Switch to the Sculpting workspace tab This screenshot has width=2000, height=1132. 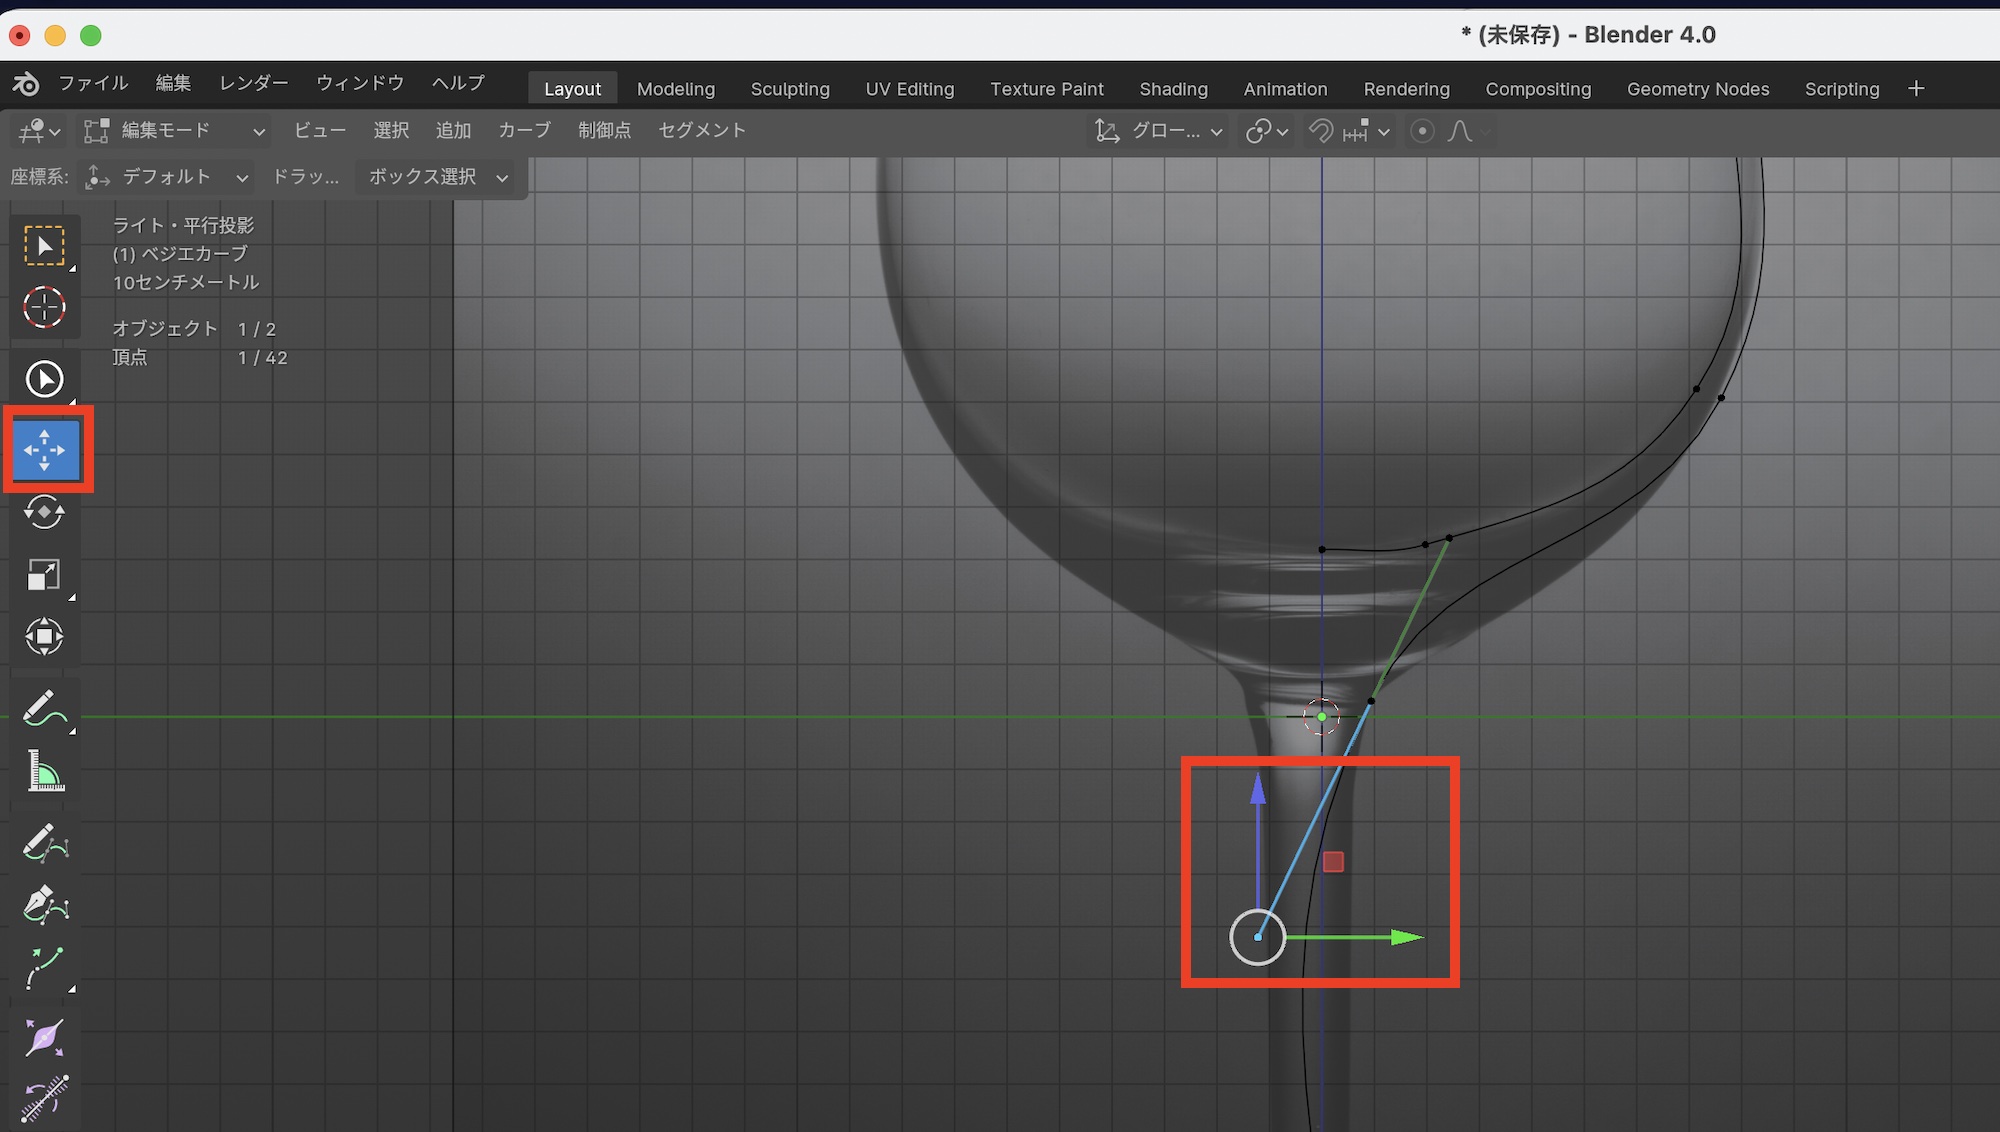click(789, 89)
